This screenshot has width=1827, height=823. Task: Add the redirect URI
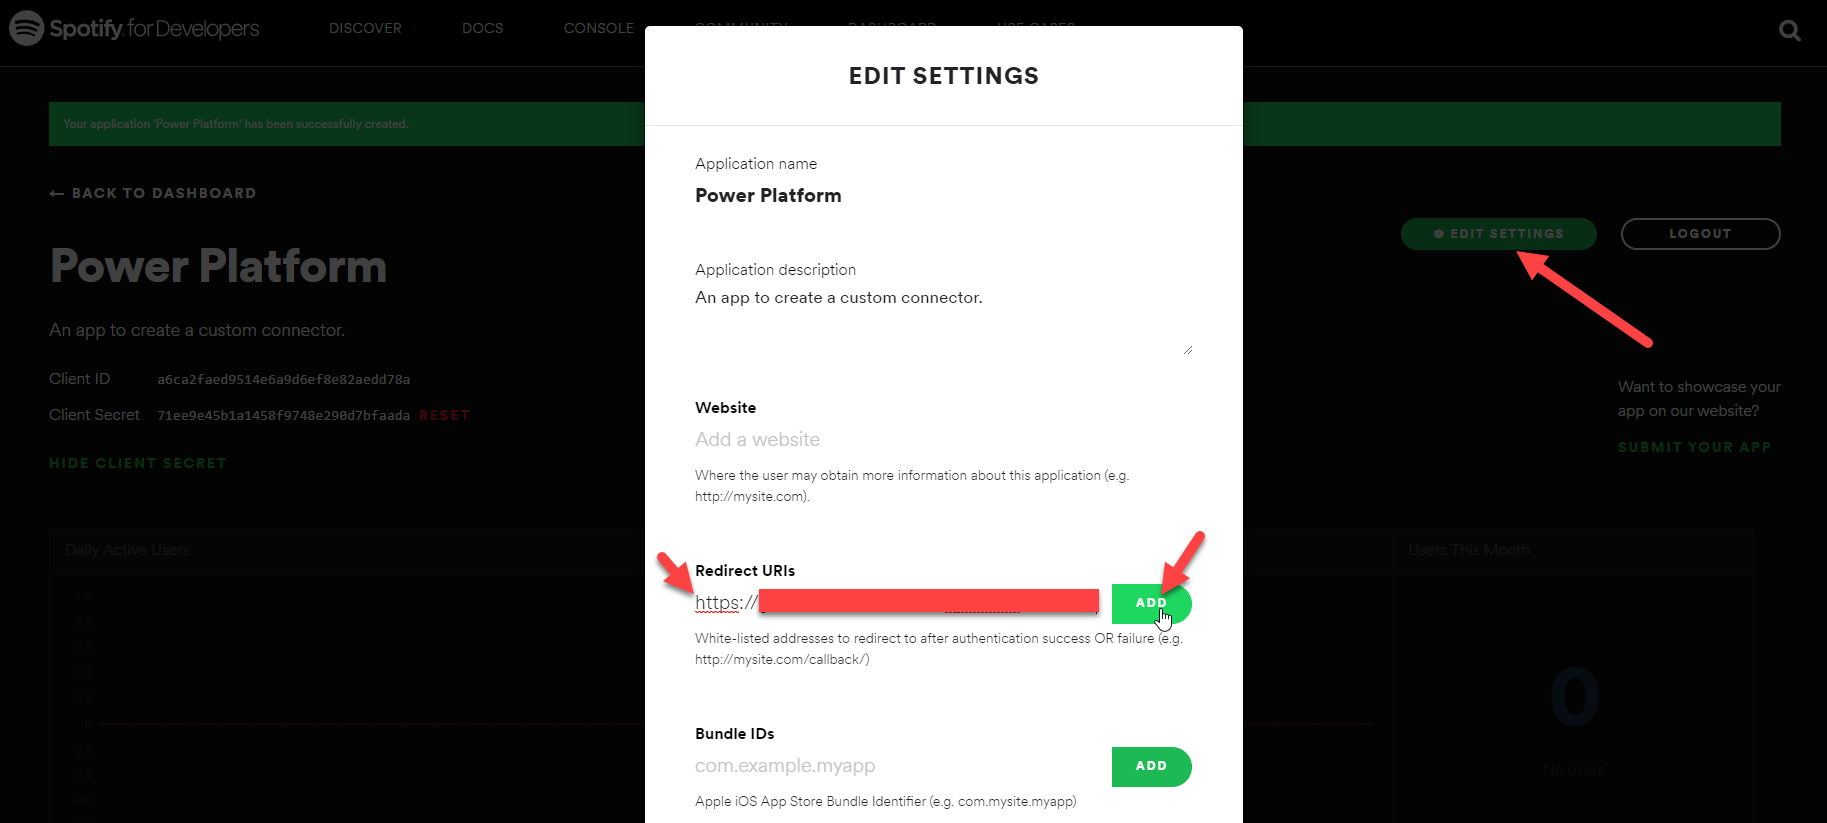click(x=1151, y=603)
